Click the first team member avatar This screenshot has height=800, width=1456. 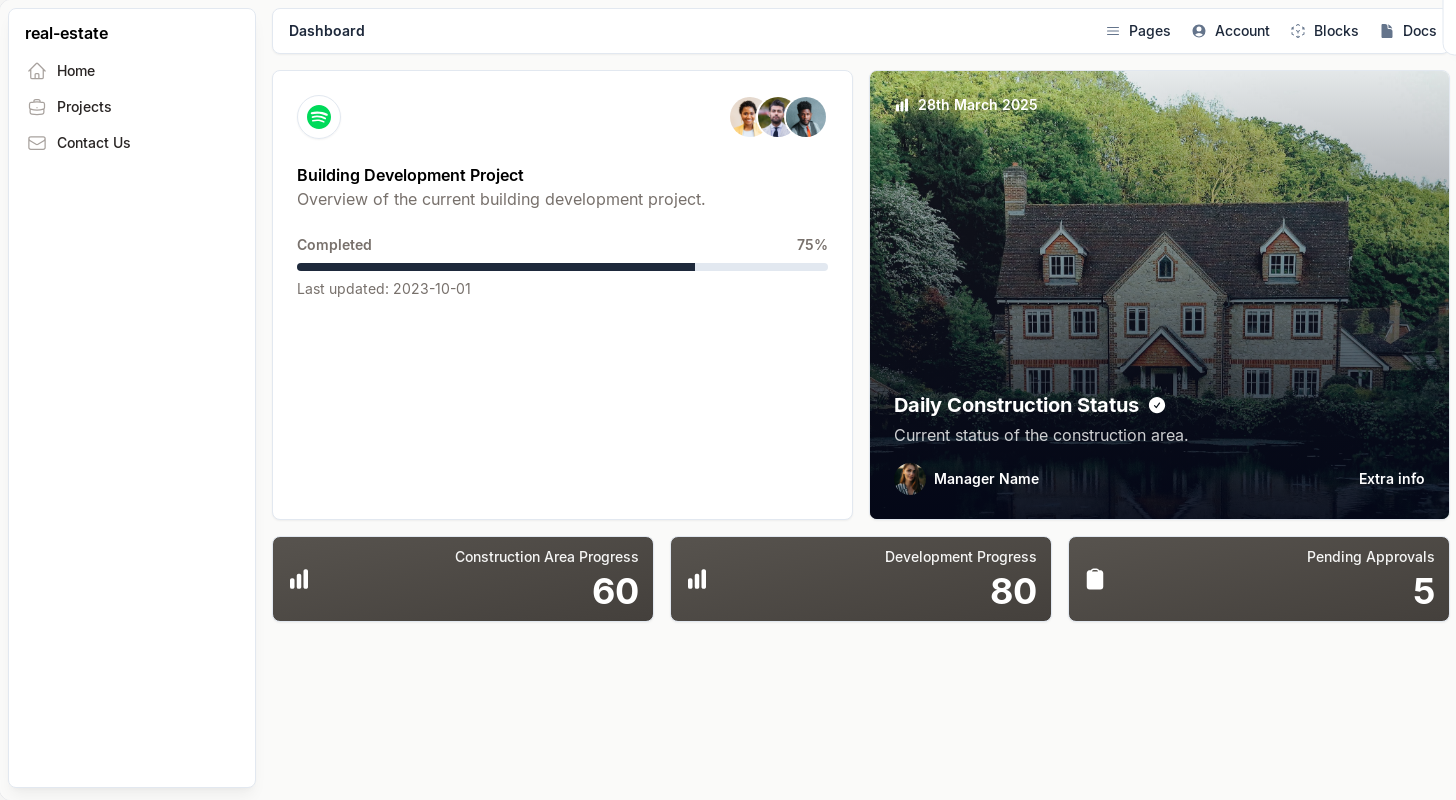click(x=746, y=117)
